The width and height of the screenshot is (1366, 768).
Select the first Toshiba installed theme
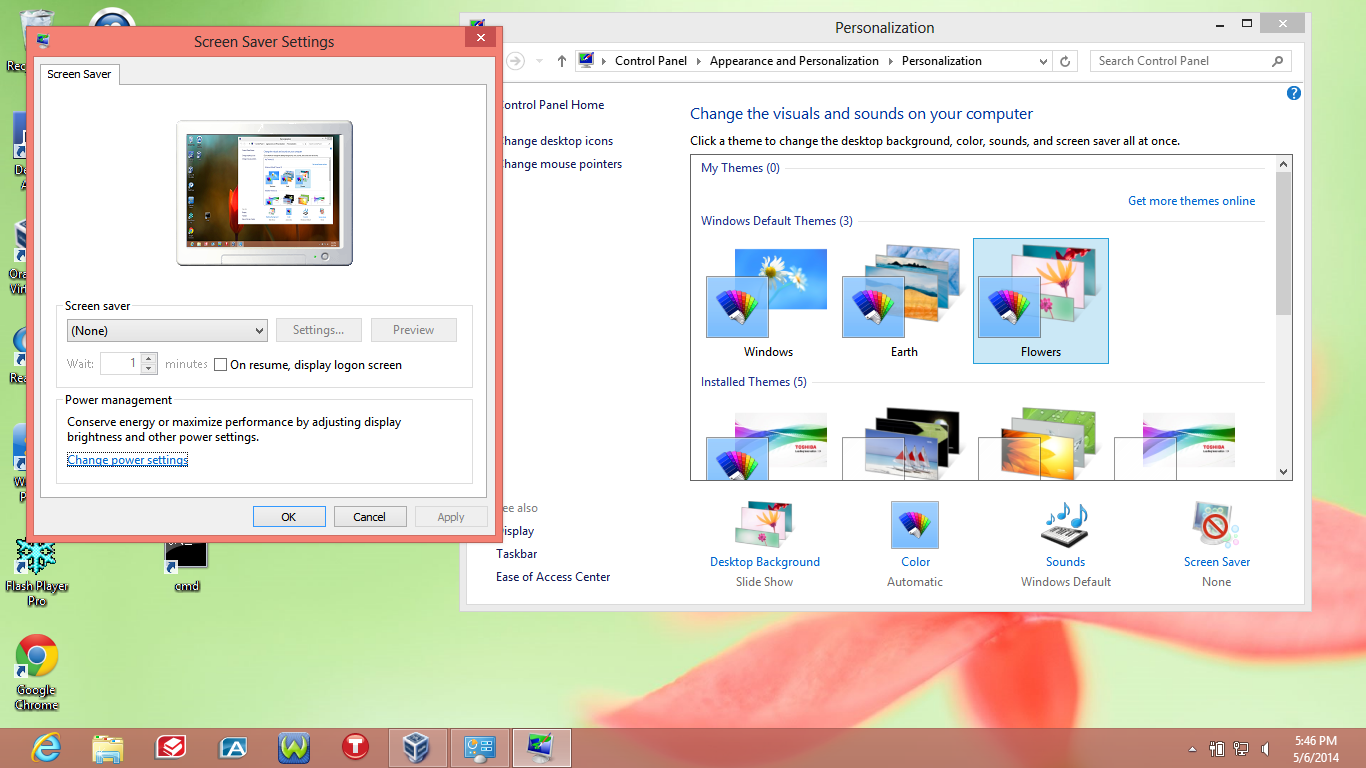tap(768, 446)
